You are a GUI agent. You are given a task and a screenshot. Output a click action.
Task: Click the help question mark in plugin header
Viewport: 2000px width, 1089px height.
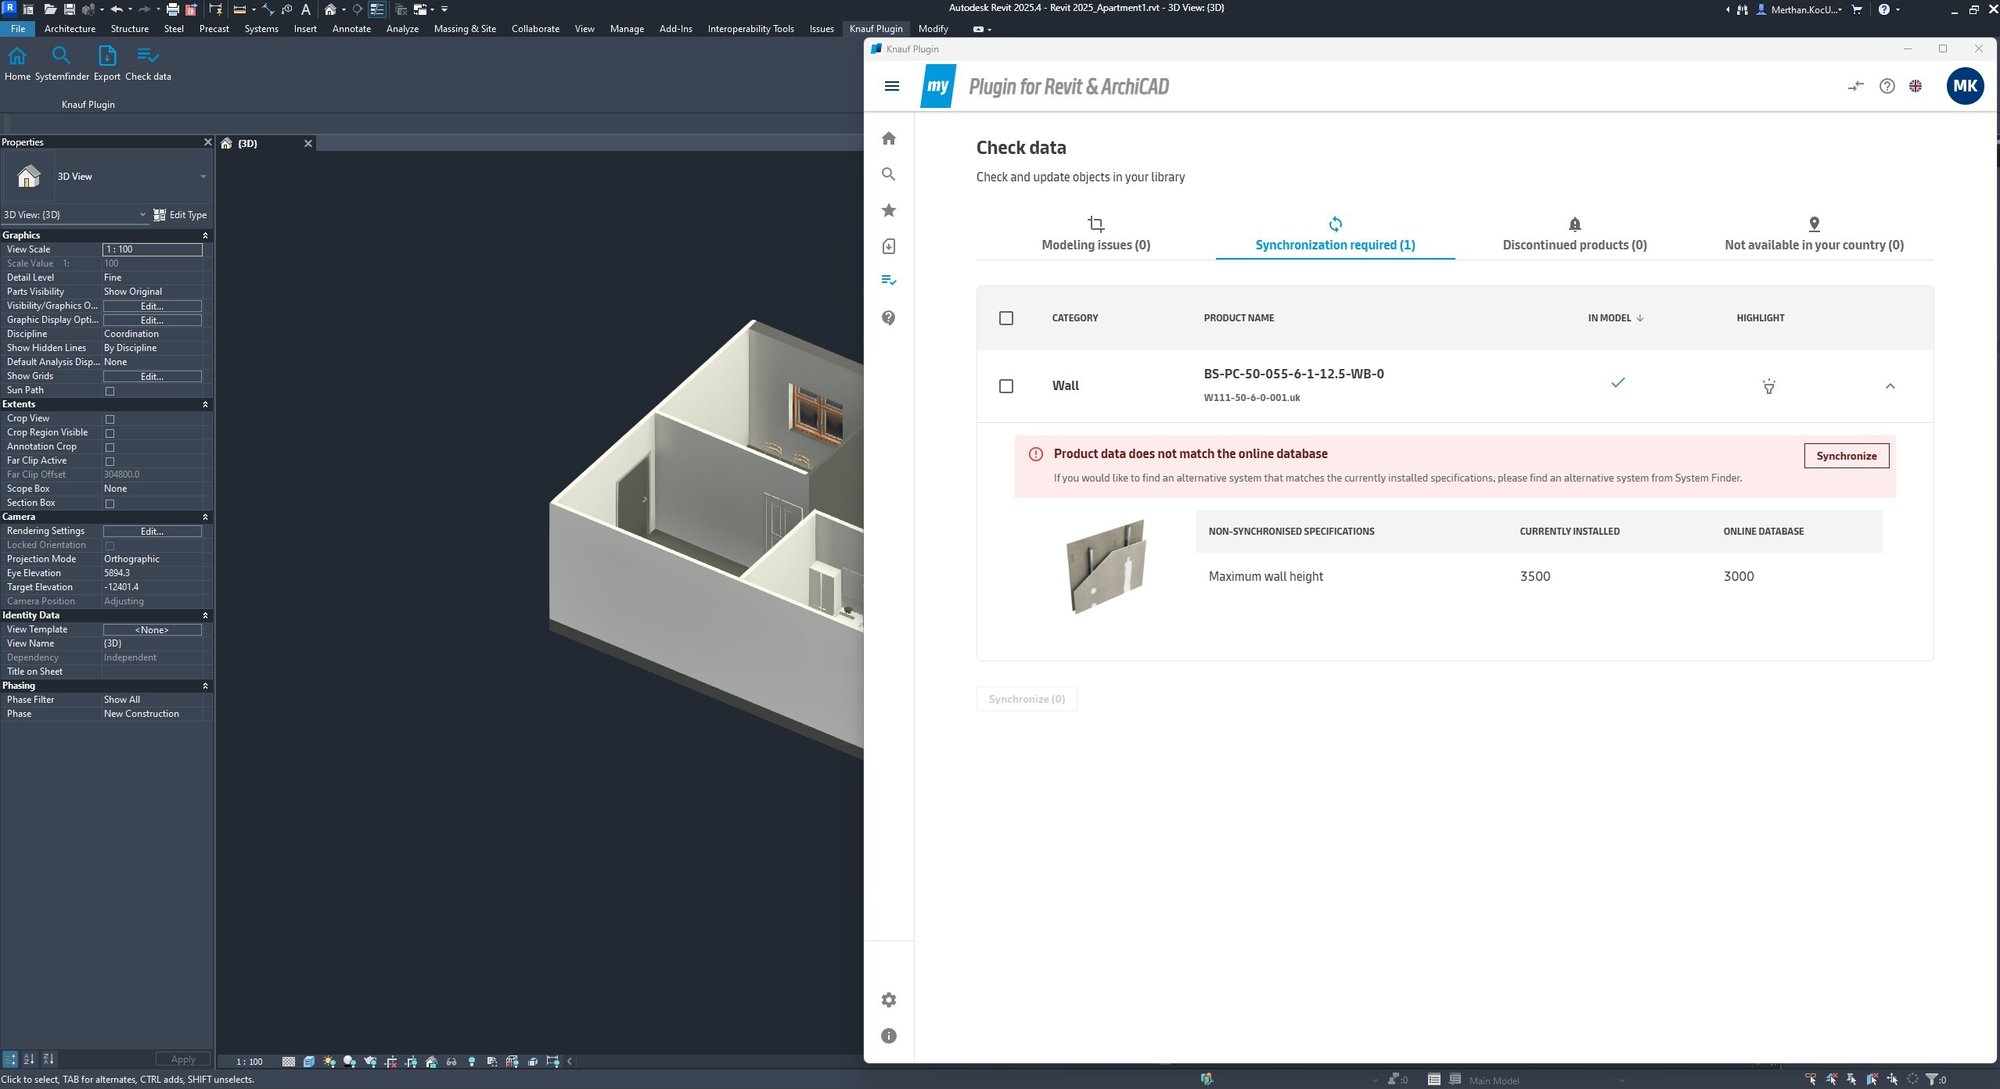coord(1887,86)
